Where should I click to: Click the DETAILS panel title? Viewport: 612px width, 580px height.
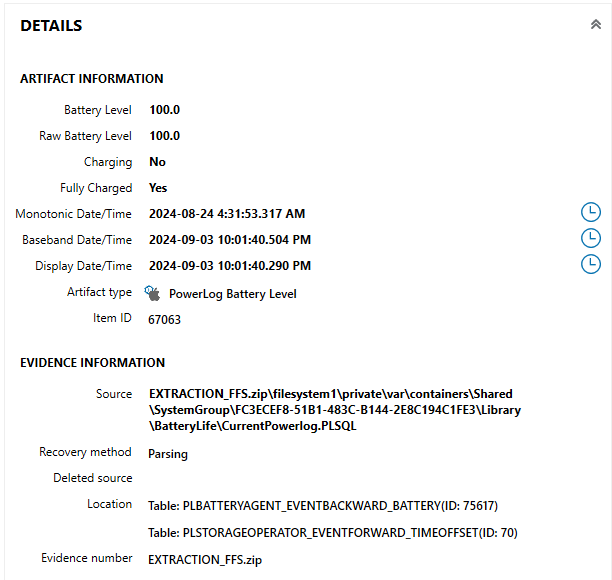pyautogui.click(x=51, y=26)
